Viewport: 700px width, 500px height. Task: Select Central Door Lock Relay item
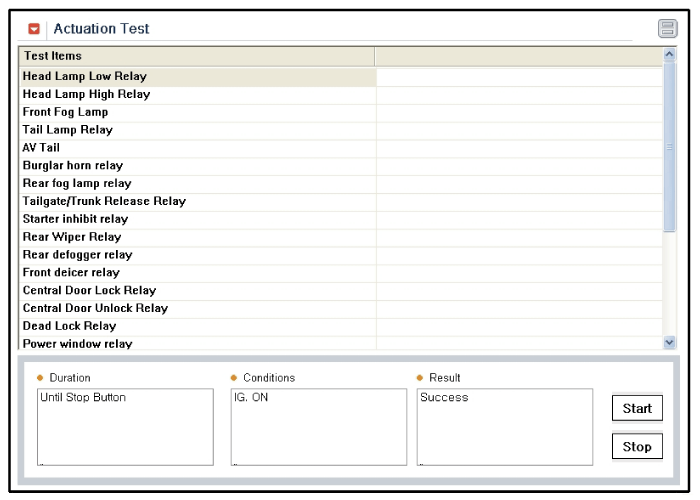tap(198, 291)
